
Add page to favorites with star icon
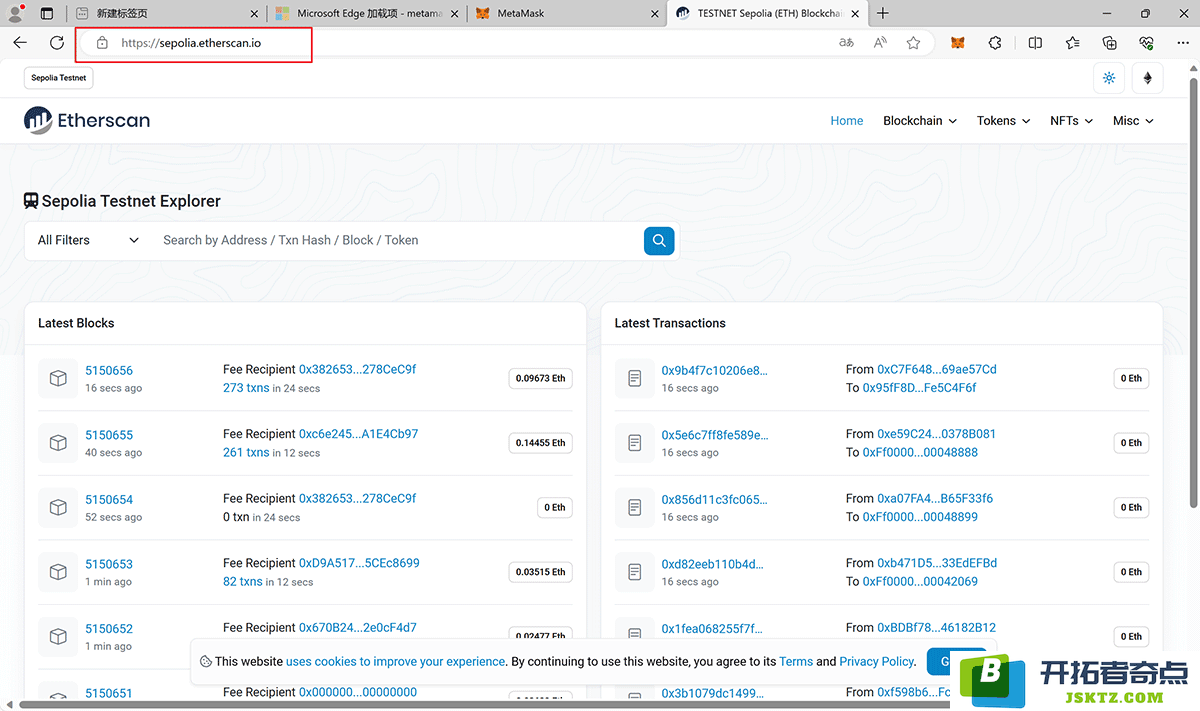tap(913, 43)
